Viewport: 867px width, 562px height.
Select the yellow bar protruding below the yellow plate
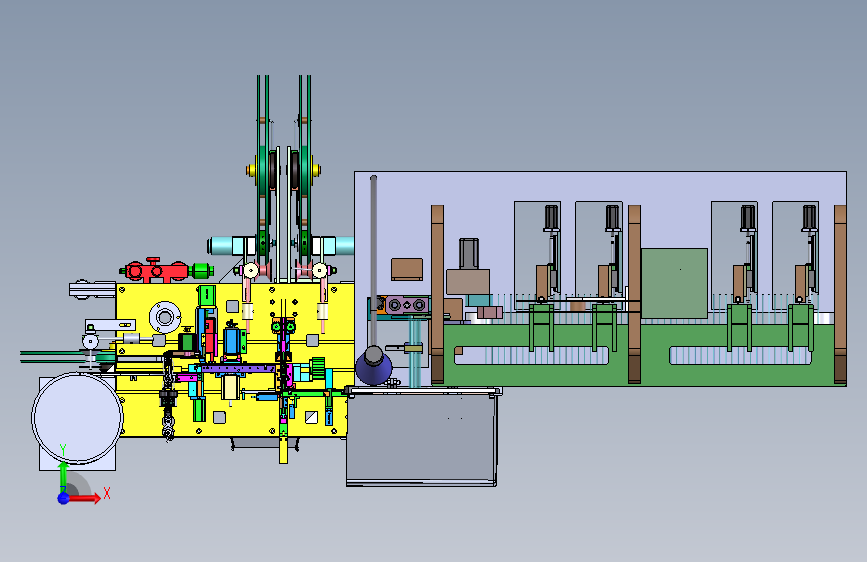point(284,449)
